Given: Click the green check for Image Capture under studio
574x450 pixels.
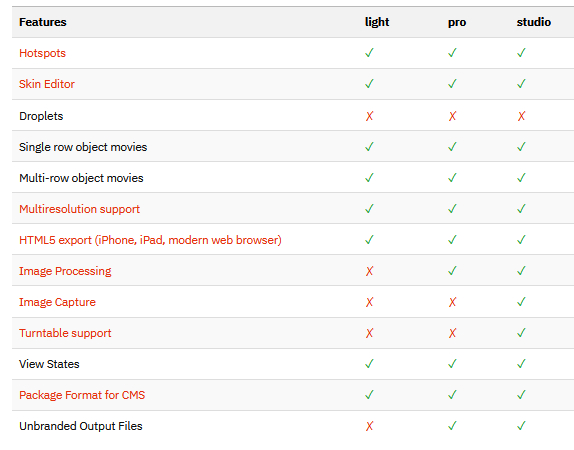Looking at the screenshot, I should click(x=521, y=302).
